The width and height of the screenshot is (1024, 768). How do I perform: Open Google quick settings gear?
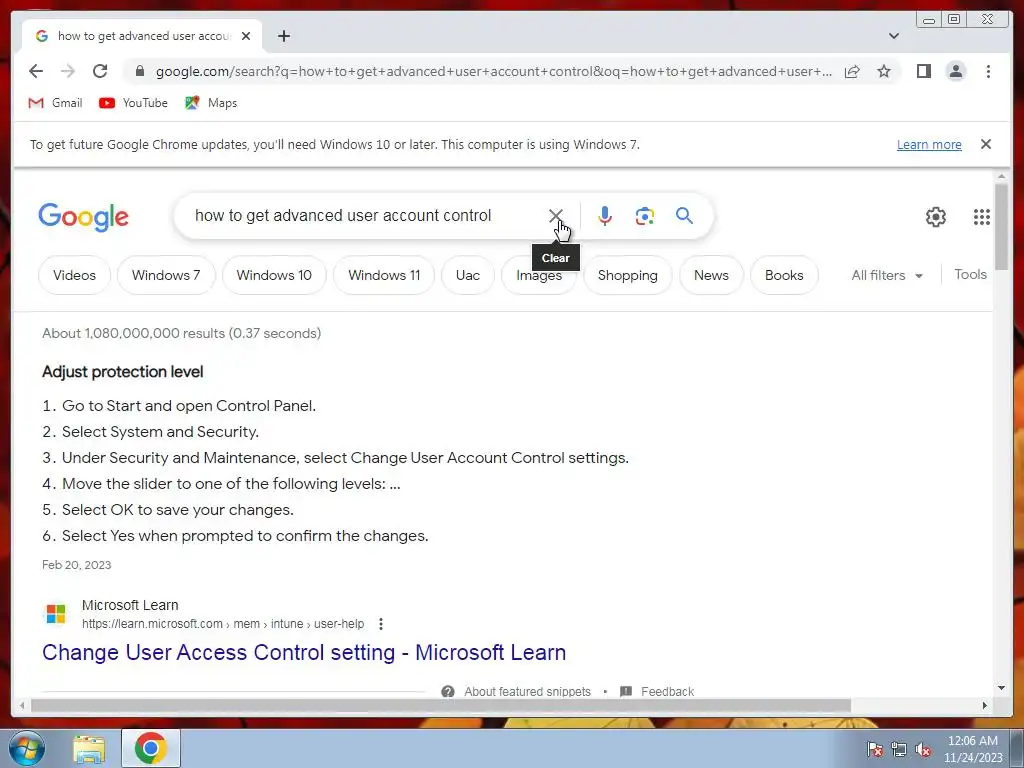coord(935,217)
